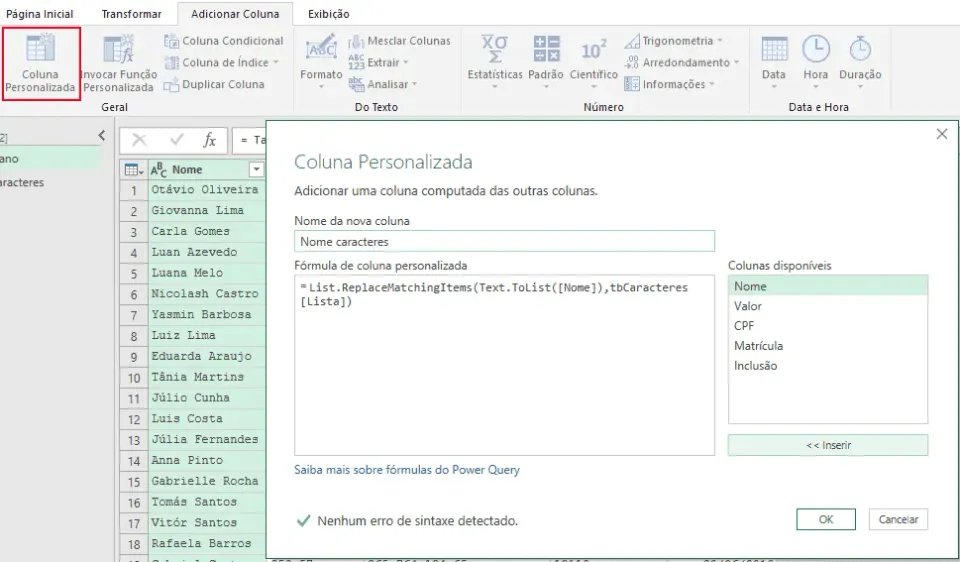Select cell Otávio Oliveira
960x562 pixels.
[207, 190]
